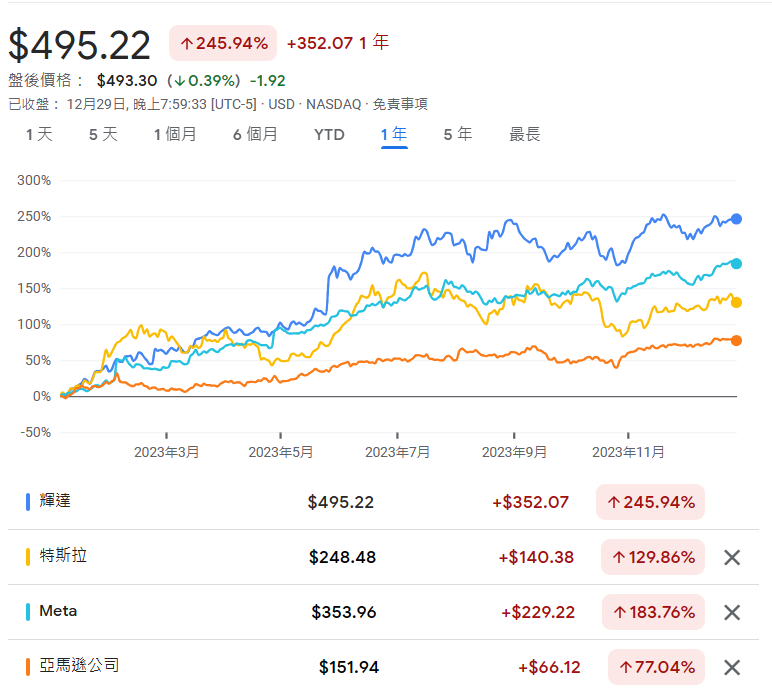Switch to the 5 天 range tab

103,134
